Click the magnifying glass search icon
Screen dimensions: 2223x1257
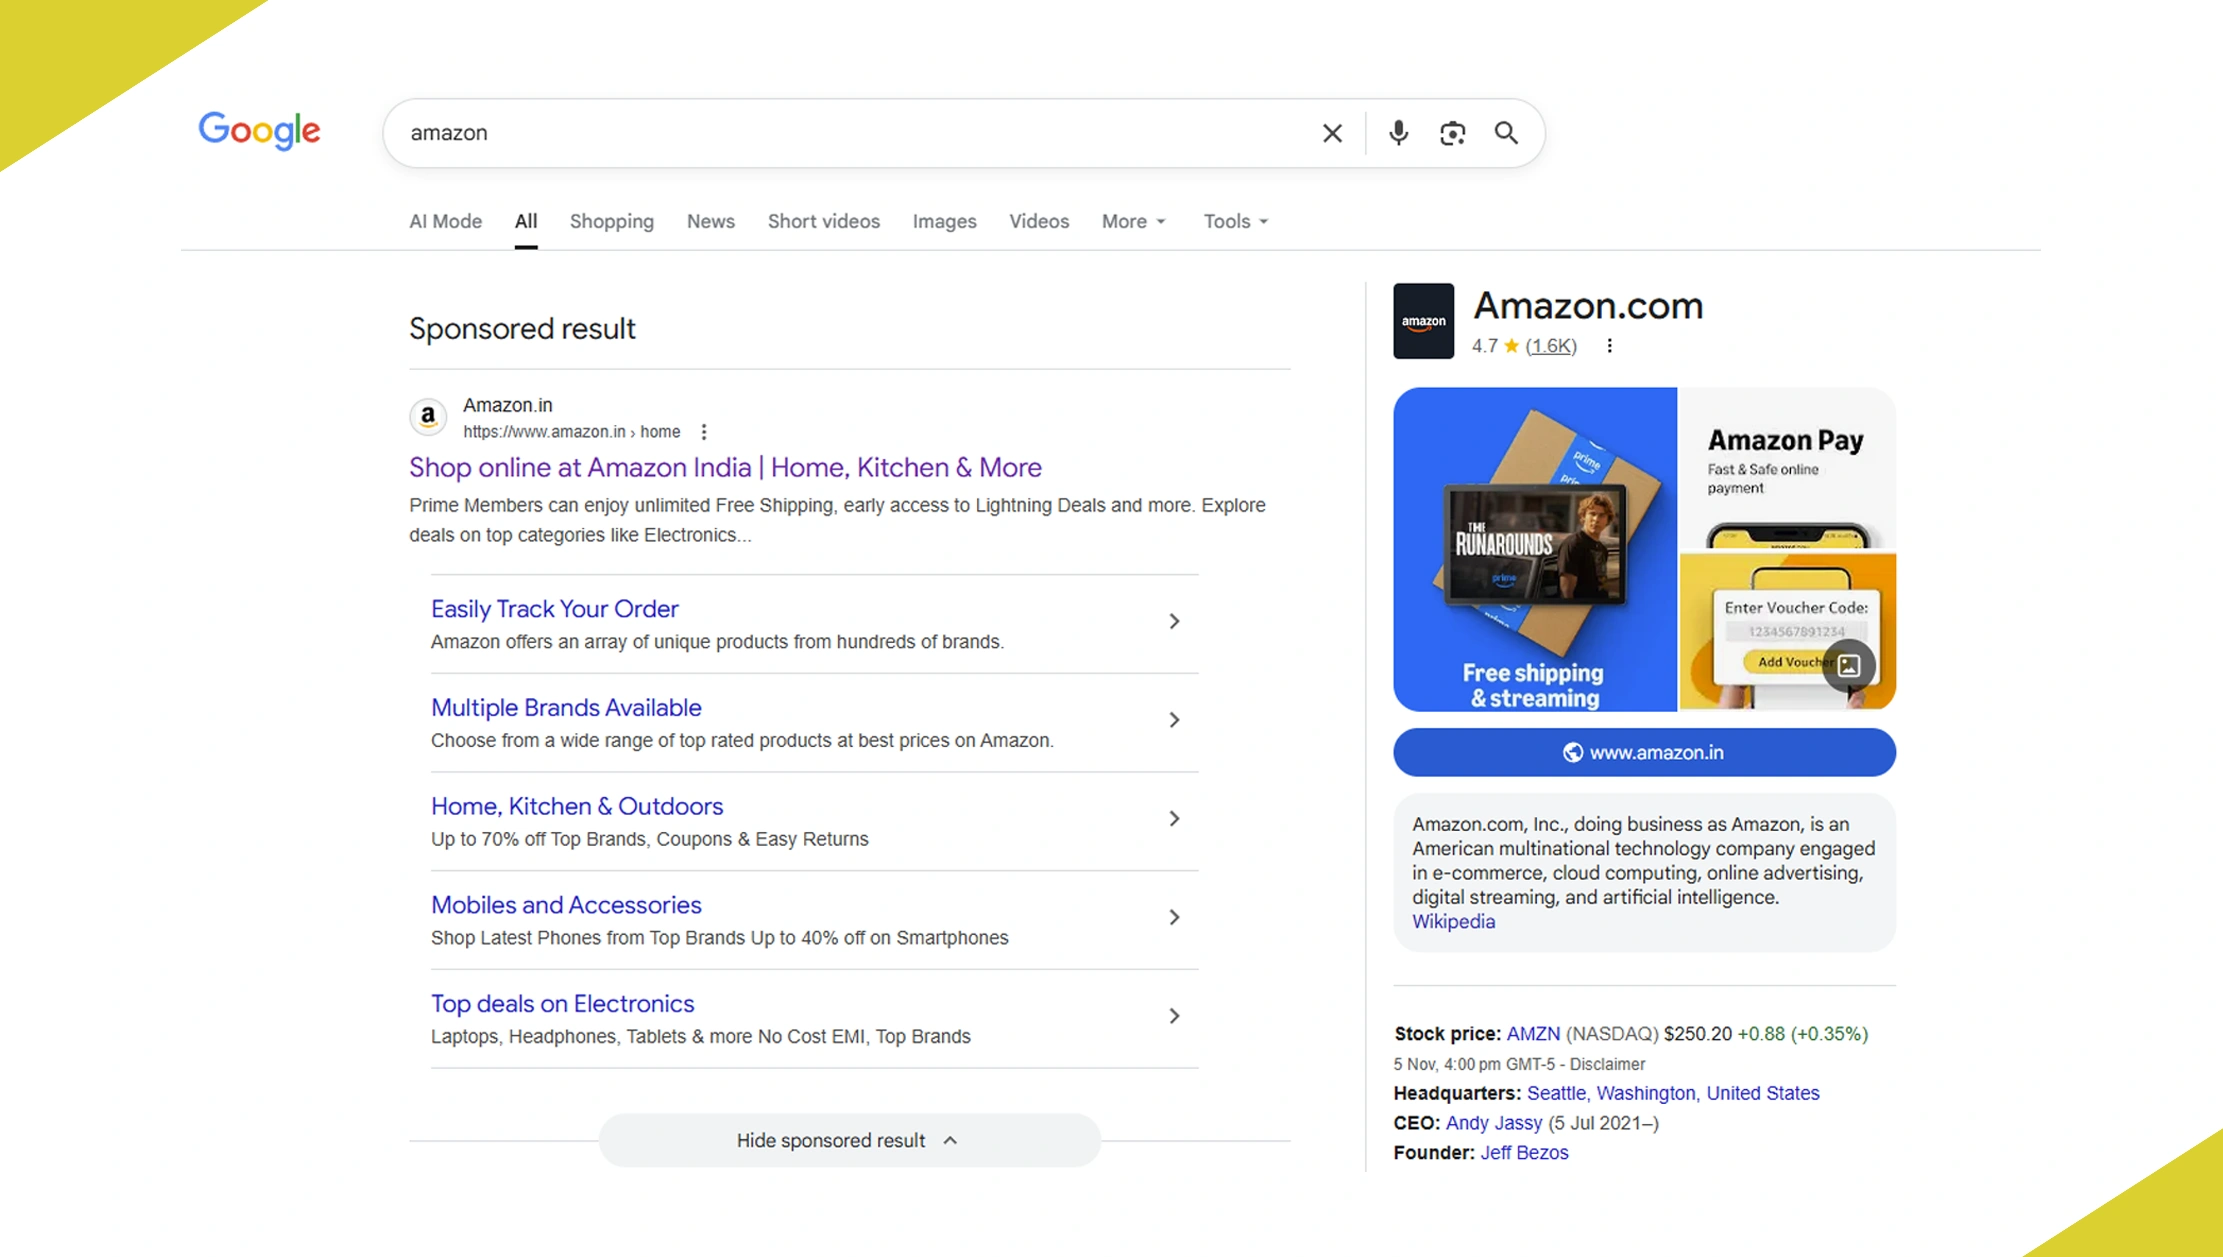coord(1506,133)
